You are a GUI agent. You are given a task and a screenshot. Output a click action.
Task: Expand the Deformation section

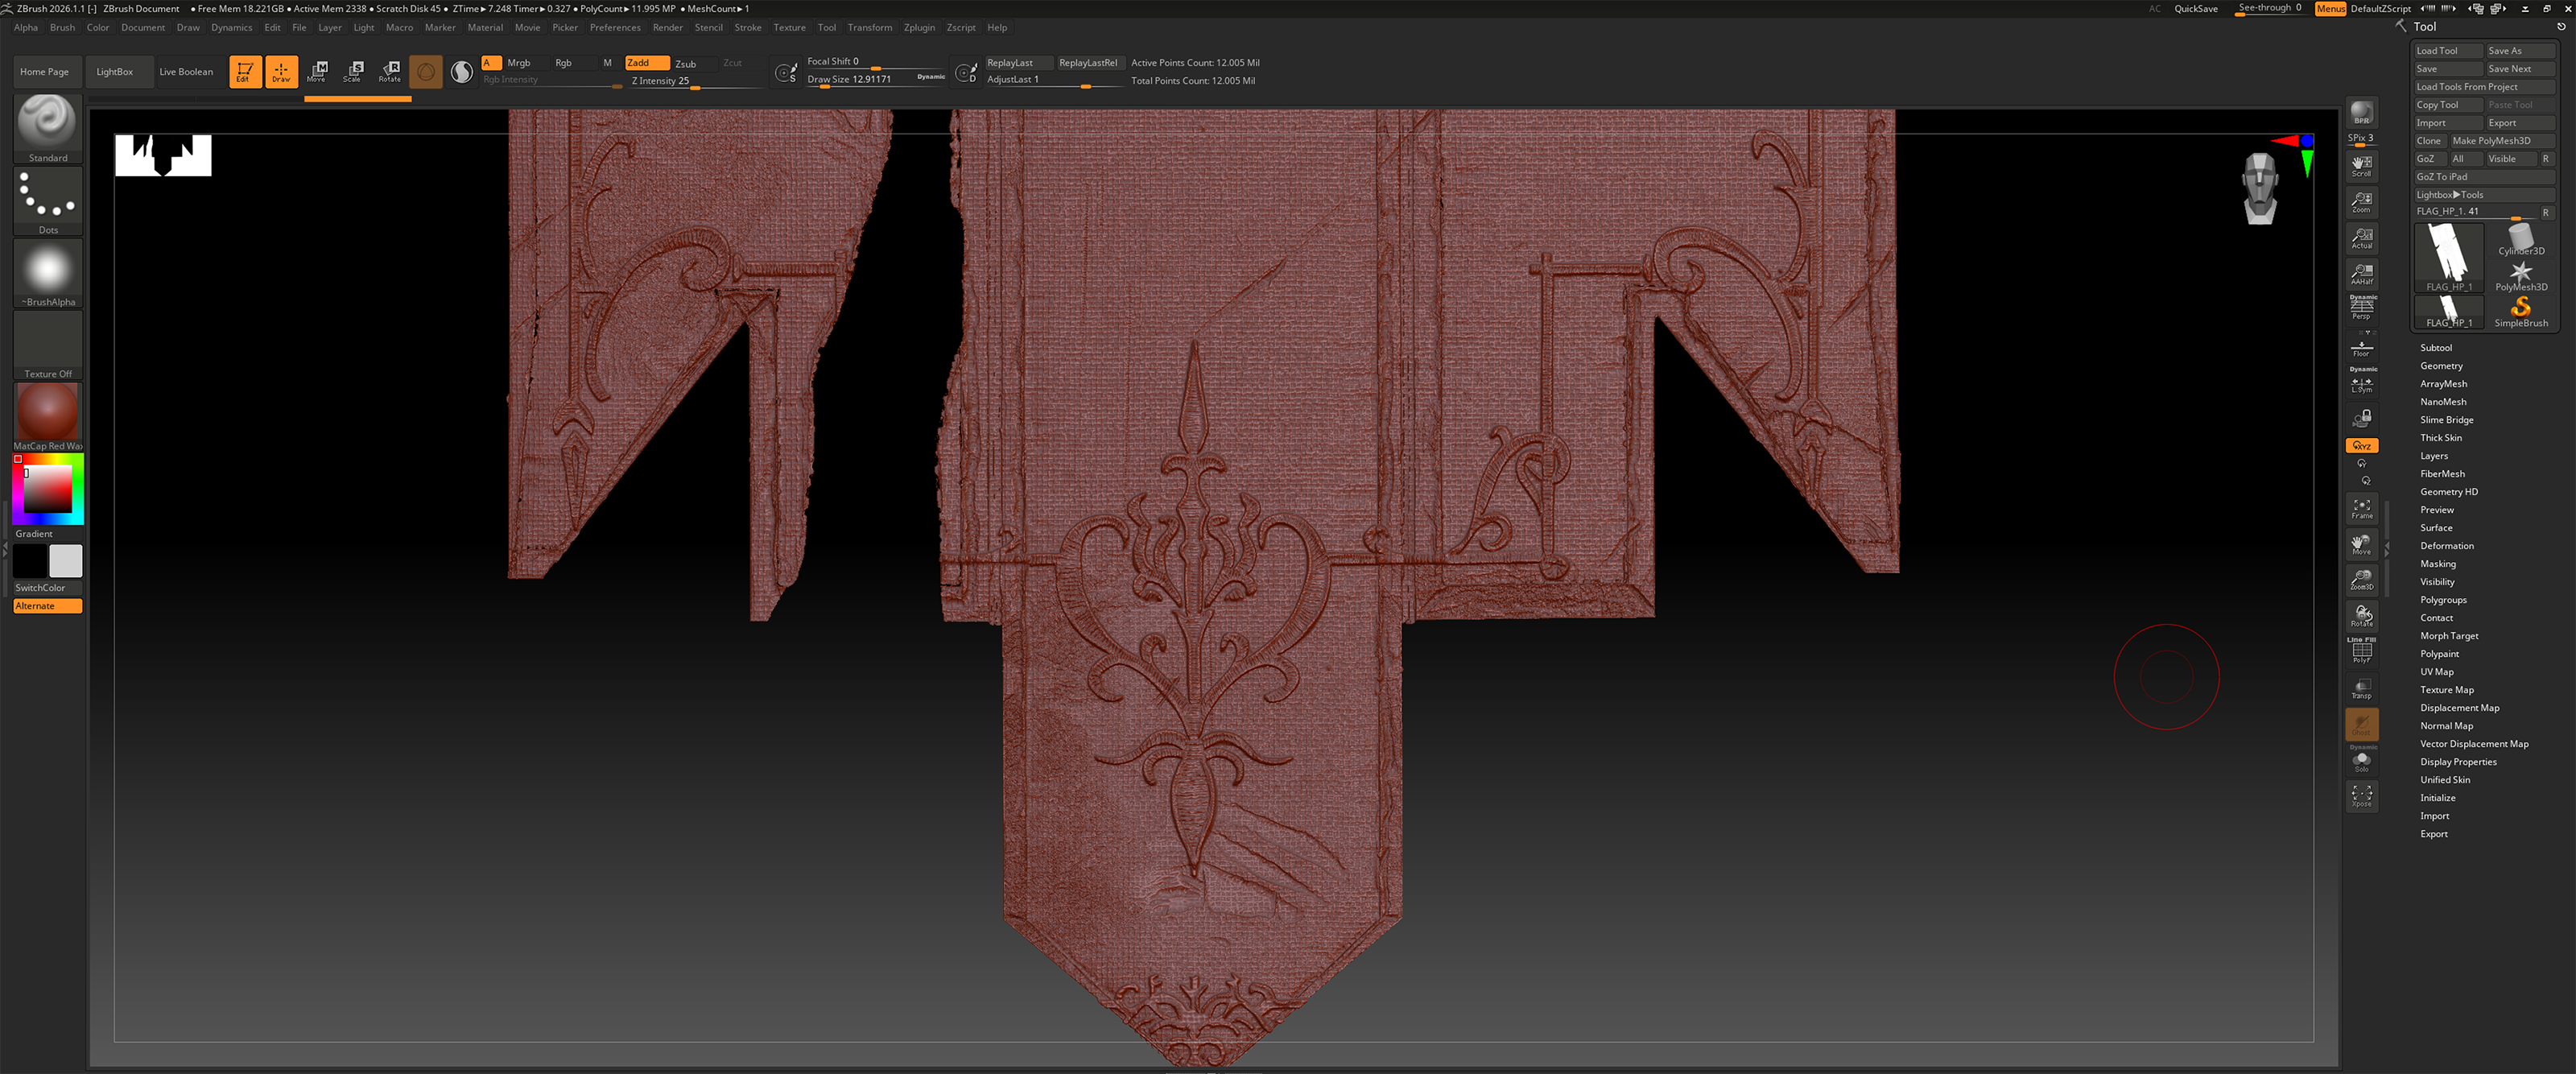[2446, 546]
